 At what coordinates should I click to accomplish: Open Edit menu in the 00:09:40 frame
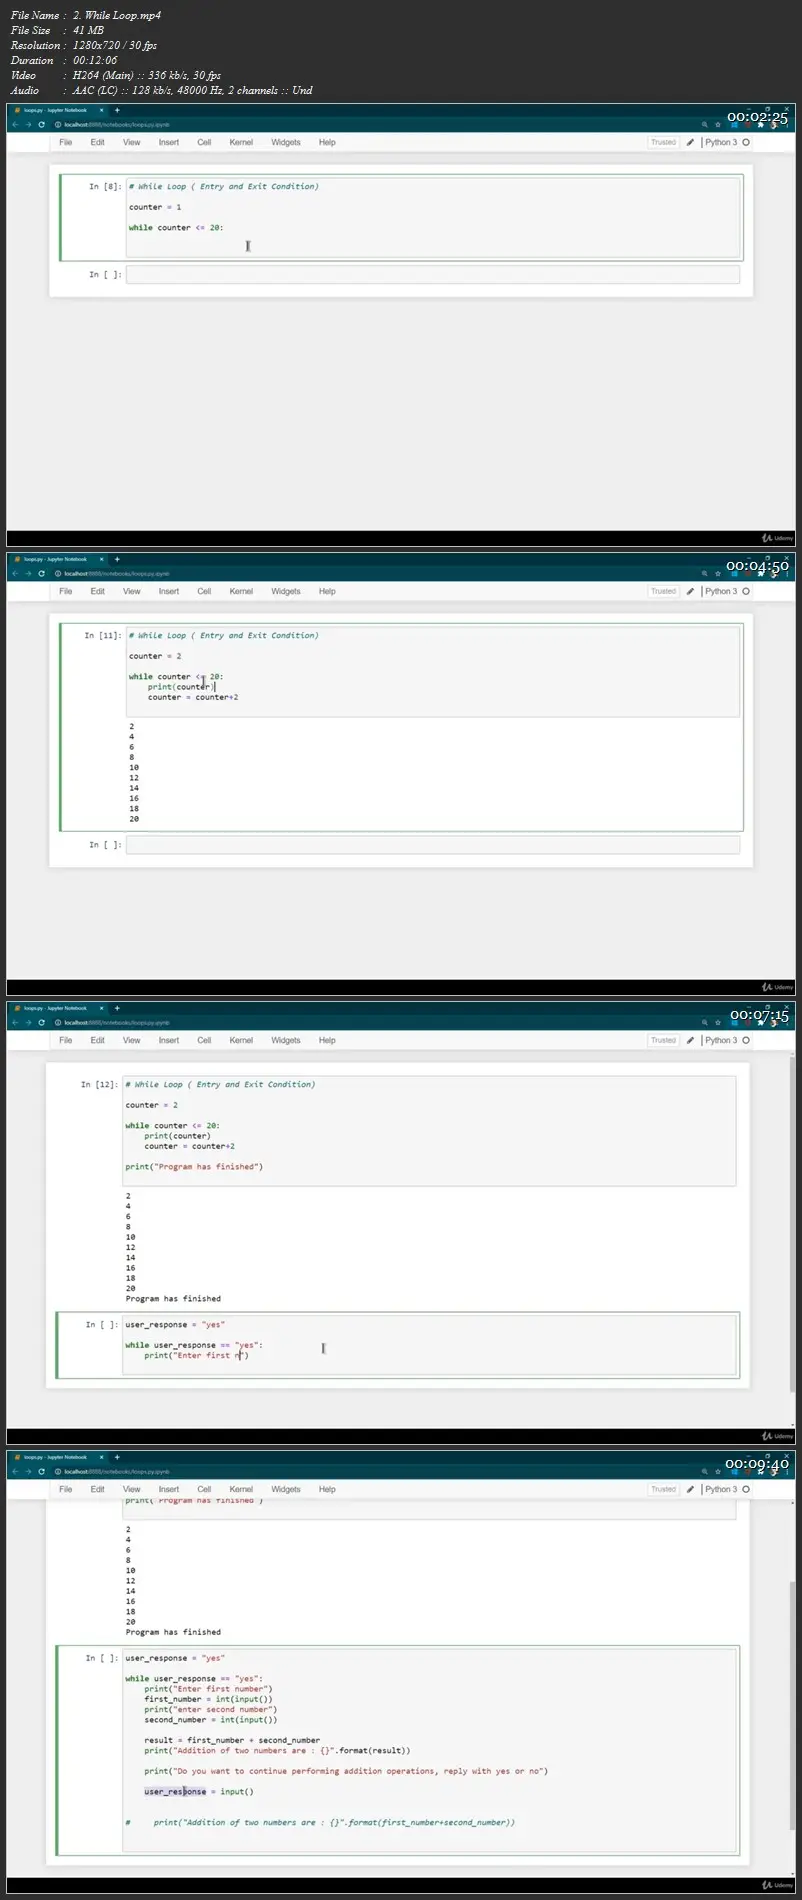[x=97, y=1489]
